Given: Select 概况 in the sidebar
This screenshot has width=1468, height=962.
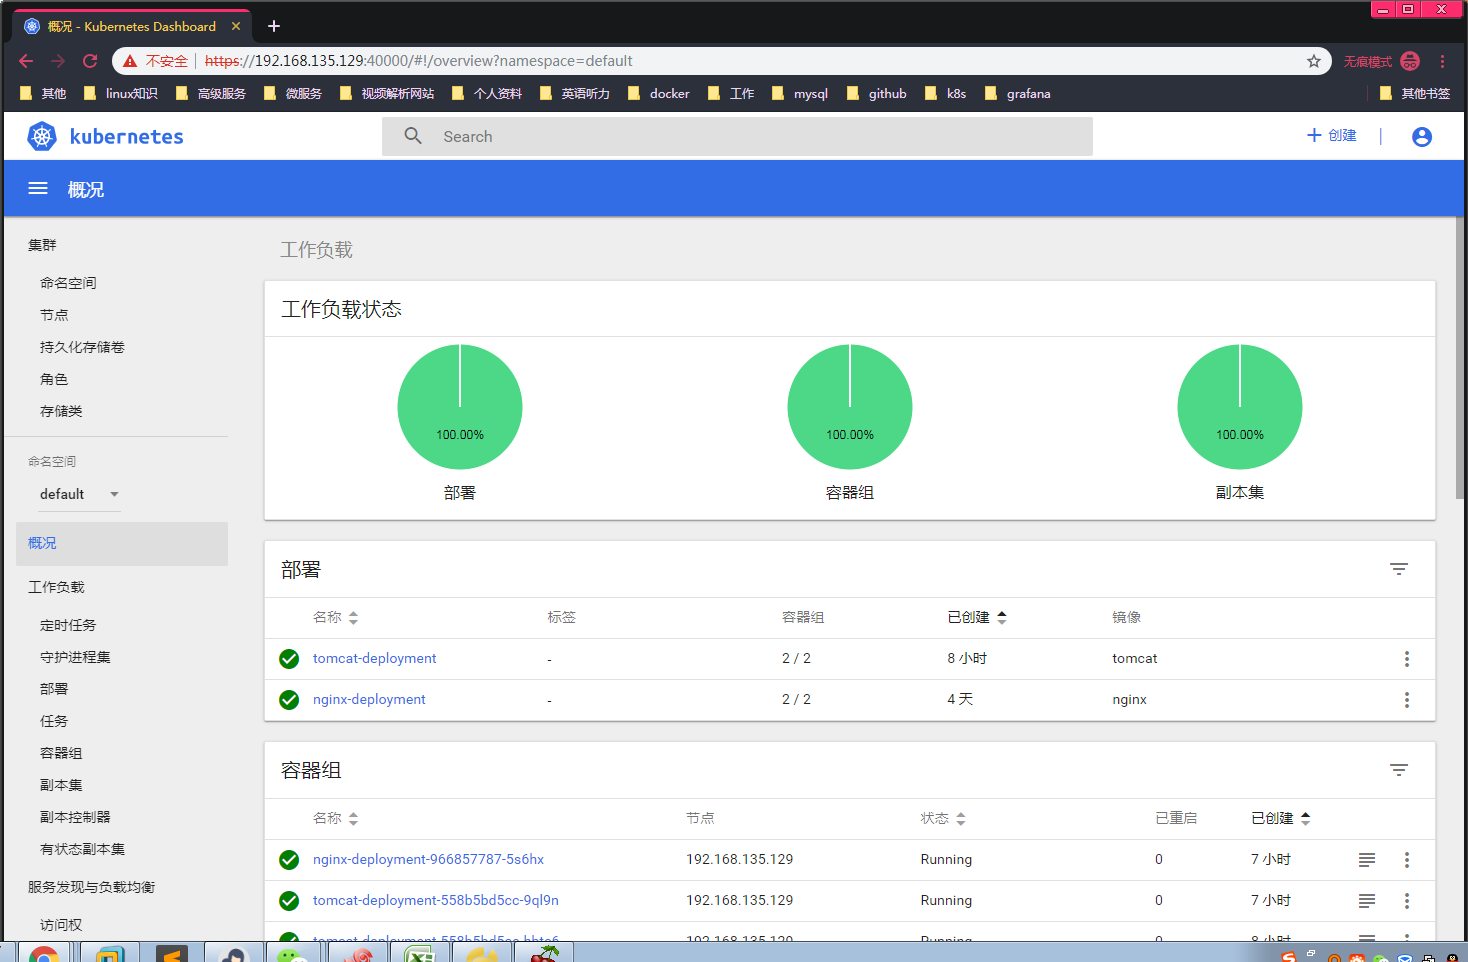Looking at the screenshot, I should (x=122, y=544).
